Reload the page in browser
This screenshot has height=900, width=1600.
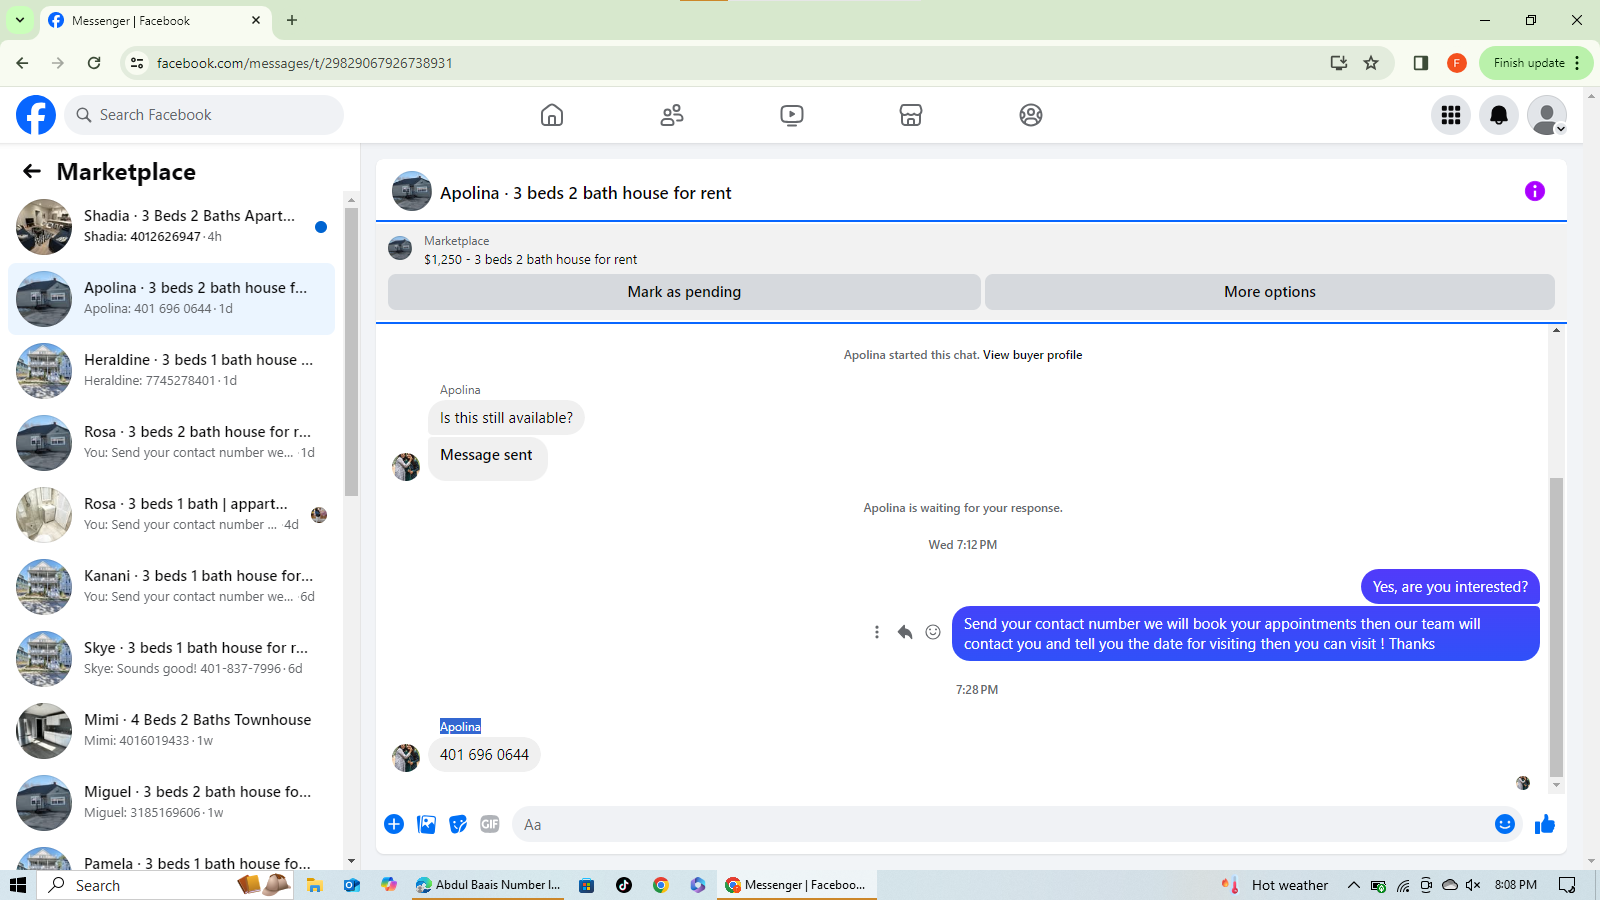coord(94,63)
